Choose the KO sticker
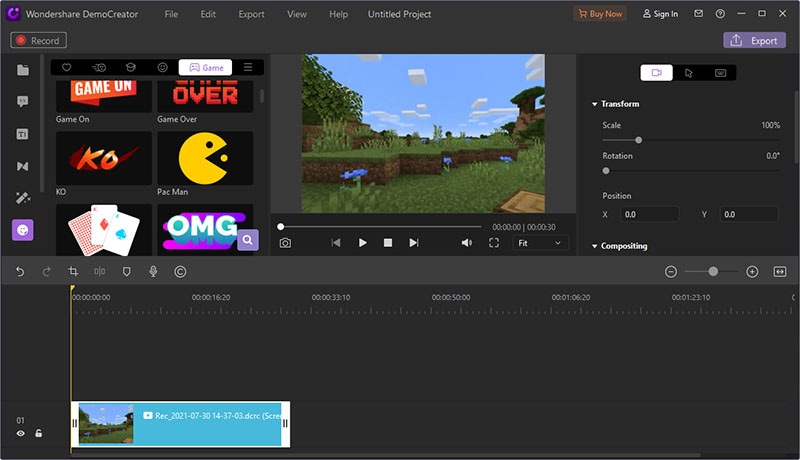This screenshot has height=460, width=800. click(104, 158)
